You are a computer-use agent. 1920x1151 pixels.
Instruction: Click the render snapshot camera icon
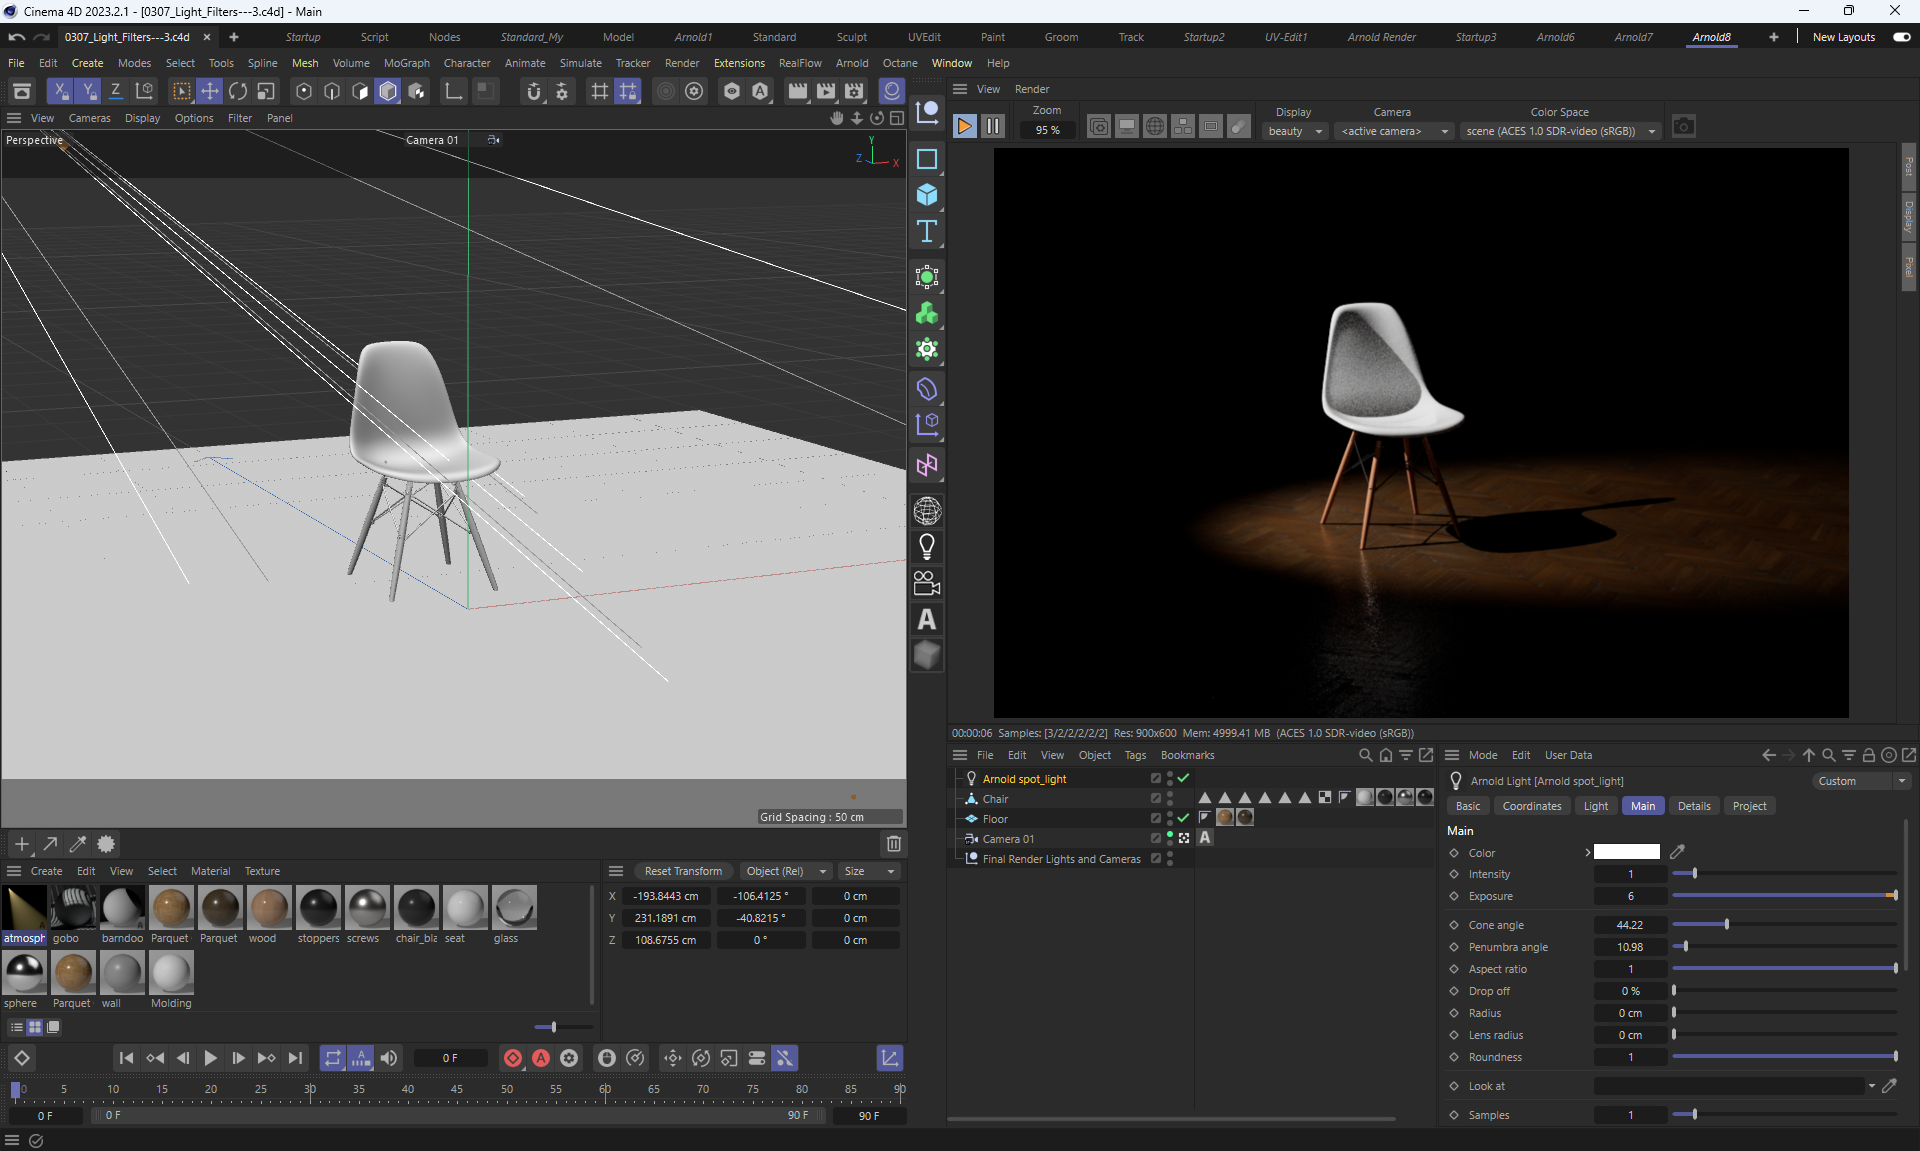(1684, 127)
